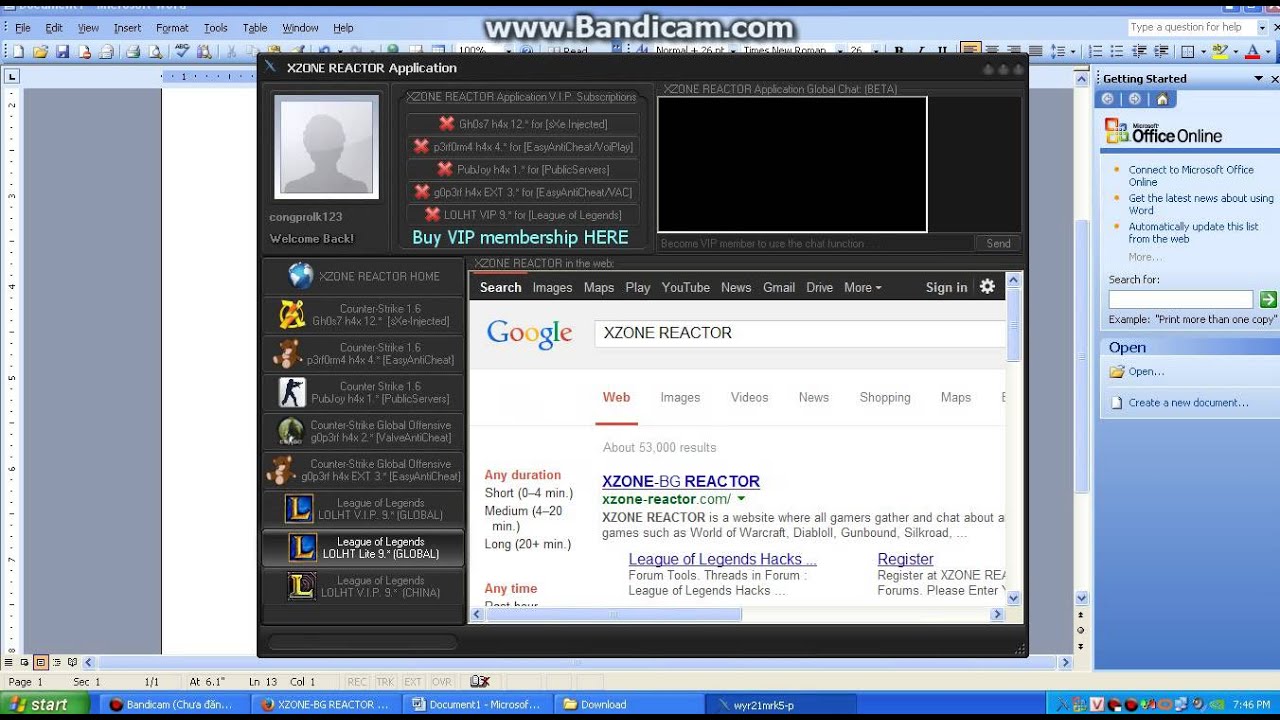Switch to the Images tab in Google results
The width and height of the screenshot is (1280, 720).
click(x=680, y=397)
